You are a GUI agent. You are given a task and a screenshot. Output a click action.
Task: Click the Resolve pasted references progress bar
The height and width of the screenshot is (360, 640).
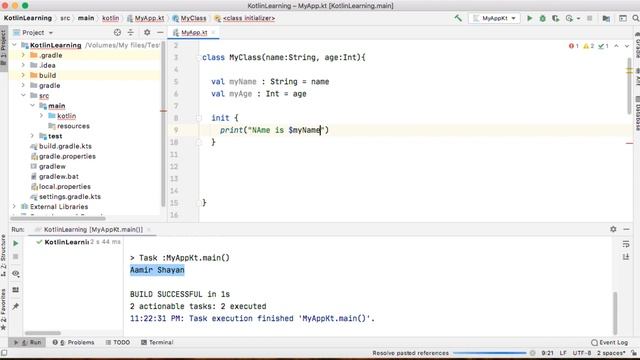coord(489,353)
